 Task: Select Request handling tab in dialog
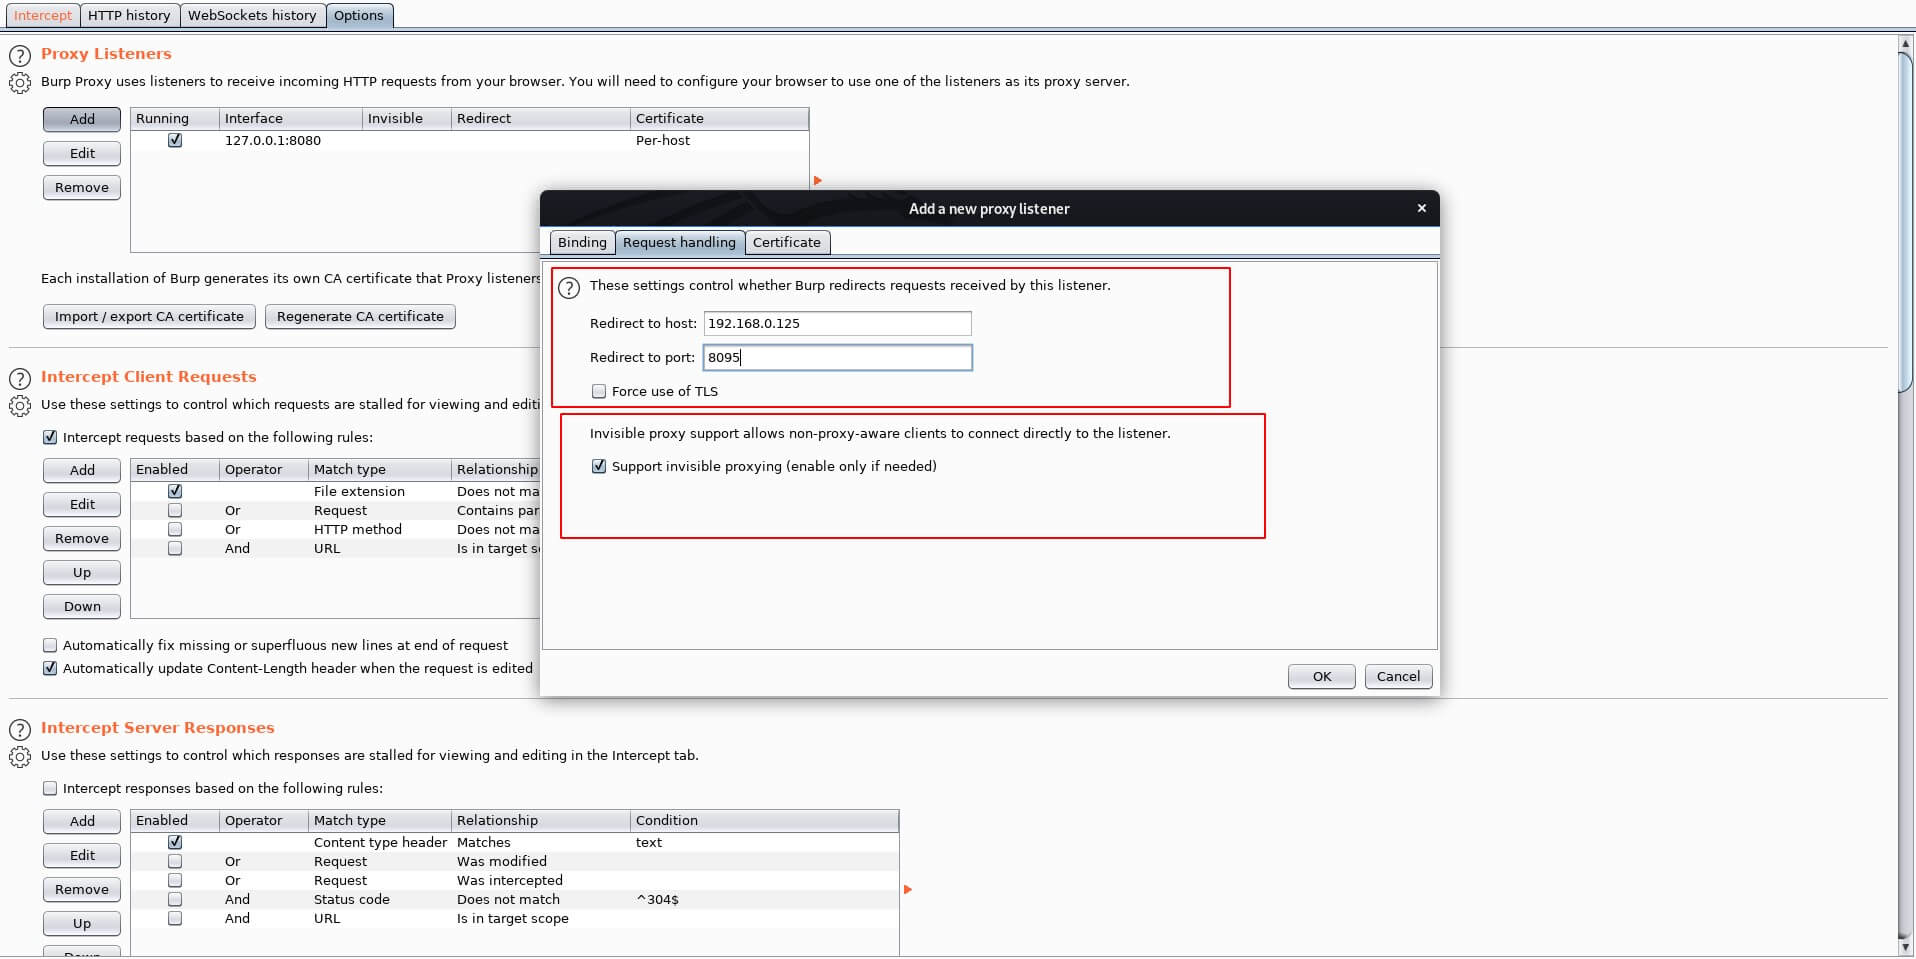(679, 242)
